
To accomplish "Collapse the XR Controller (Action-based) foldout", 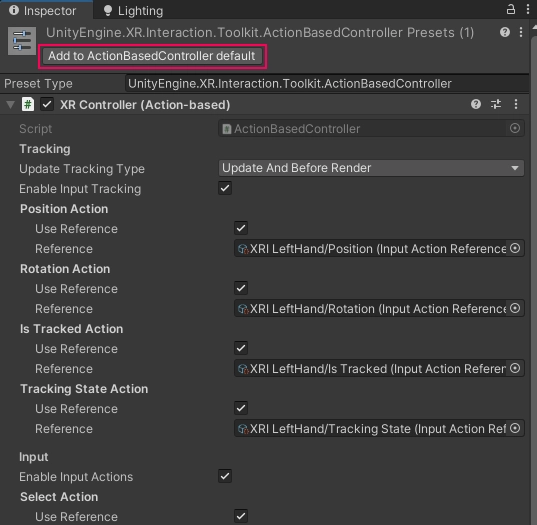I will (x=11, y=104).
